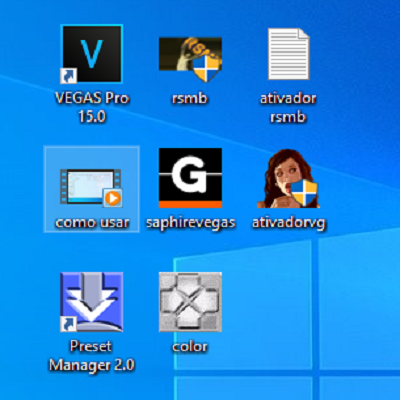This screenshot has width=400, height=400.
Task: Click the "ativadorvg" file name label
Action: 289,223
